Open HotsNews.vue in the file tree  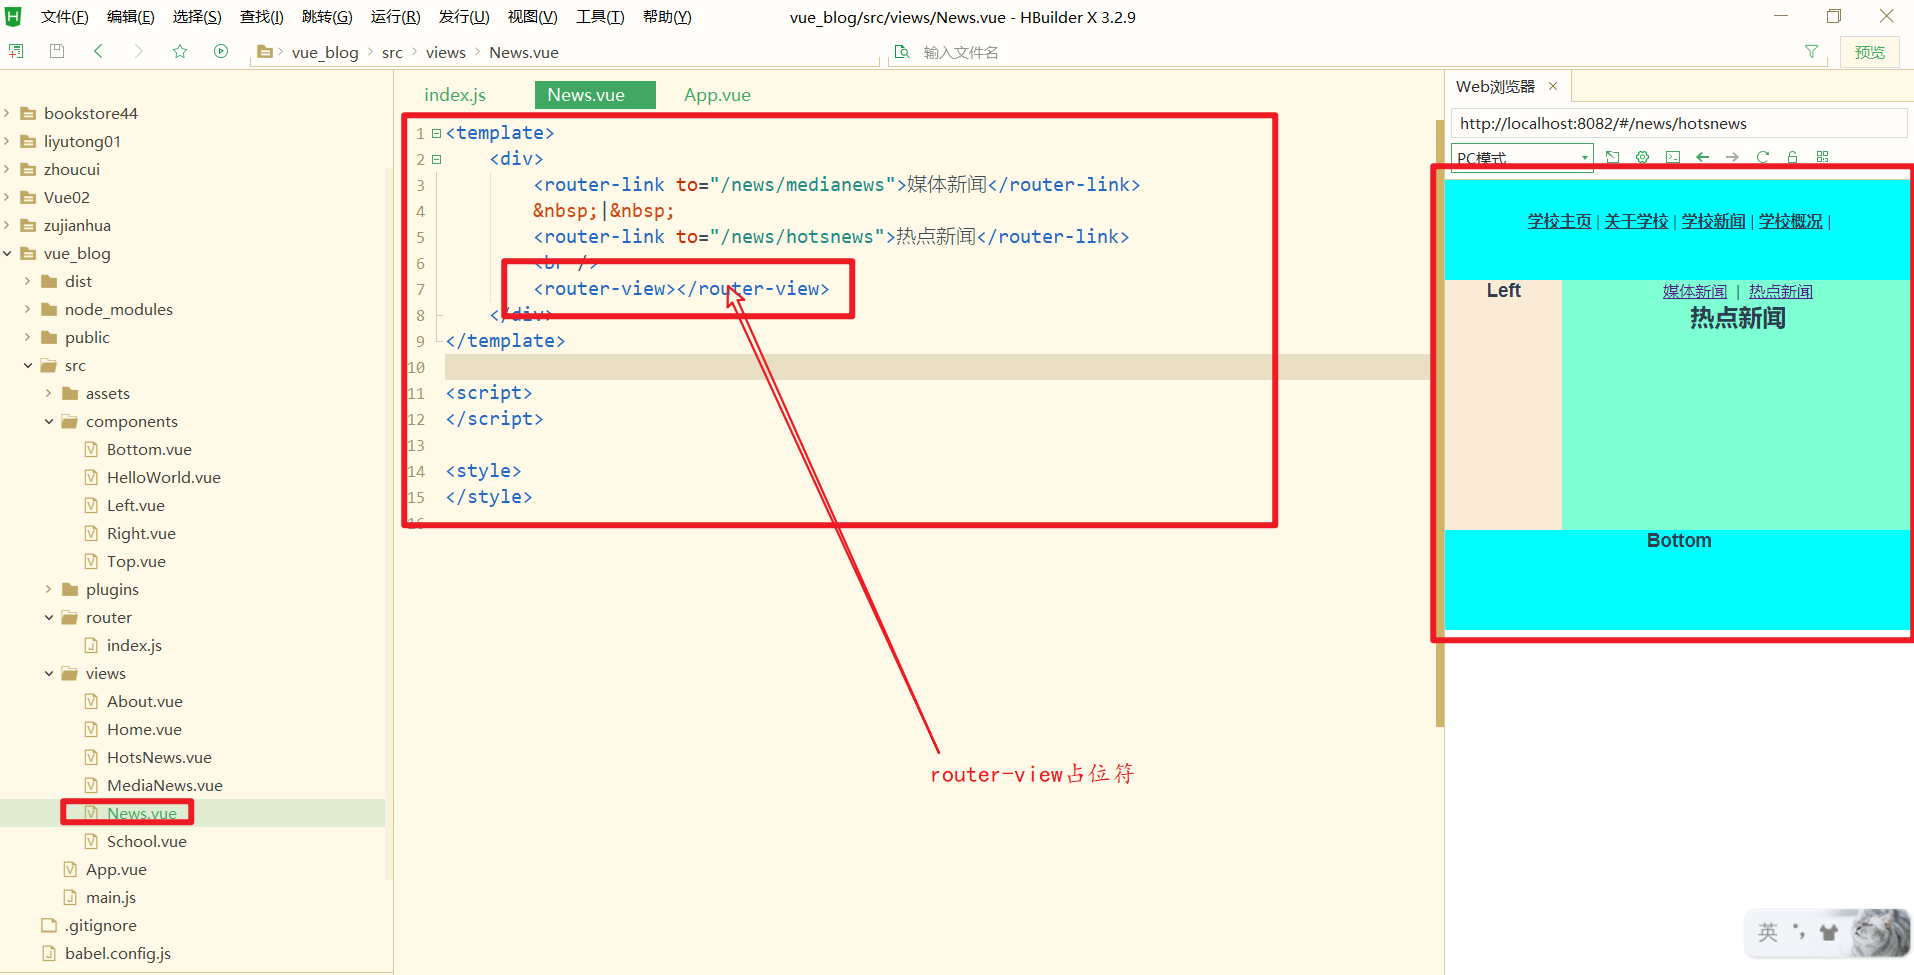point(159,757)
